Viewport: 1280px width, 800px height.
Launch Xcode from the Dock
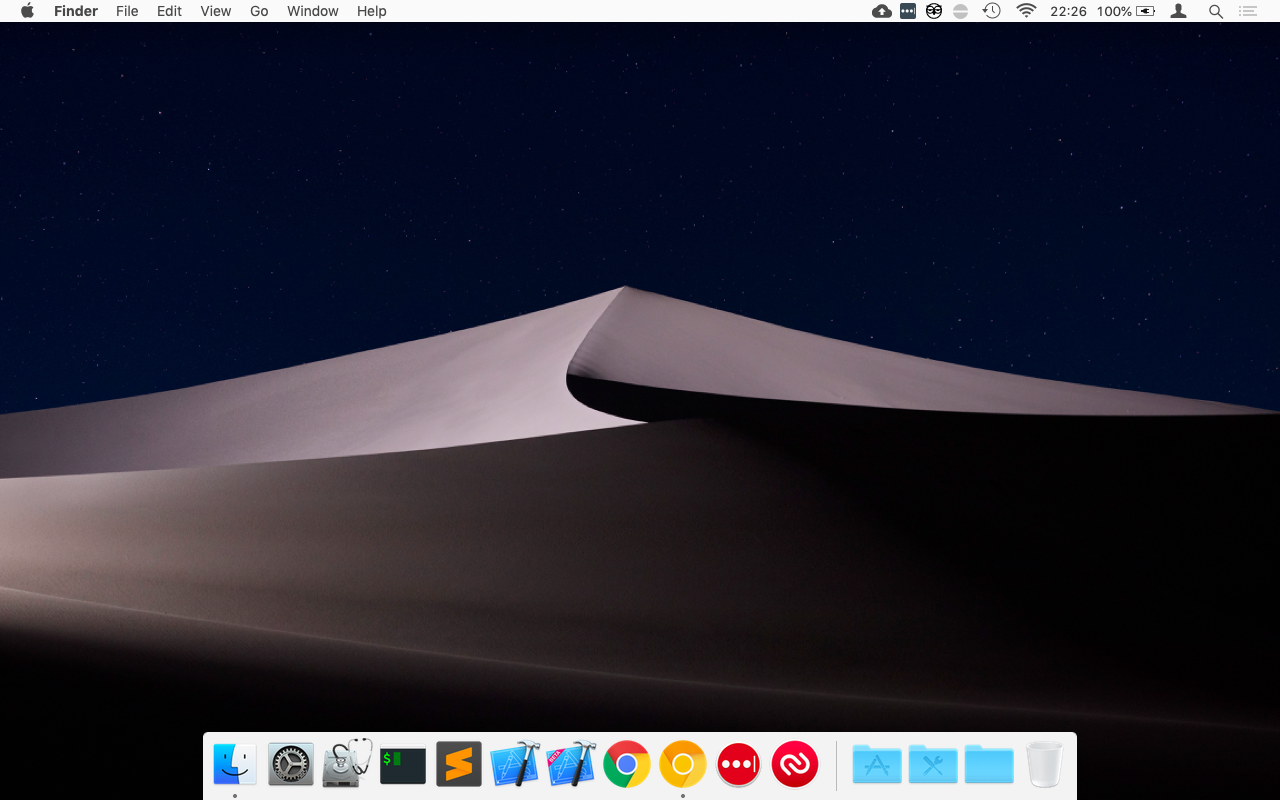click(515, 765)
